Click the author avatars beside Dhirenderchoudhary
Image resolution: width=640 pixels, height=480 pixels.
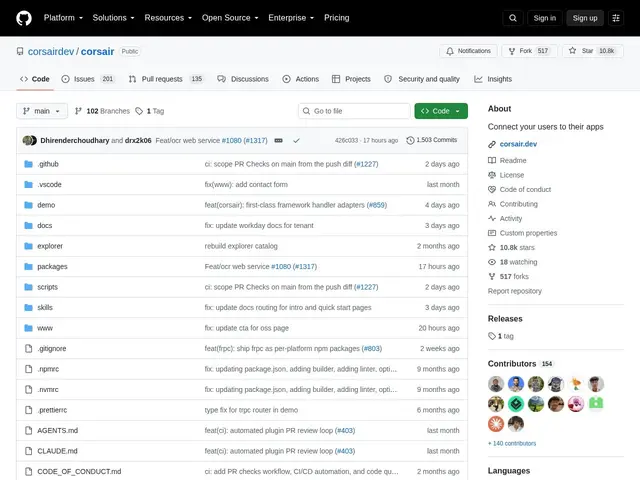click(30, 140)
